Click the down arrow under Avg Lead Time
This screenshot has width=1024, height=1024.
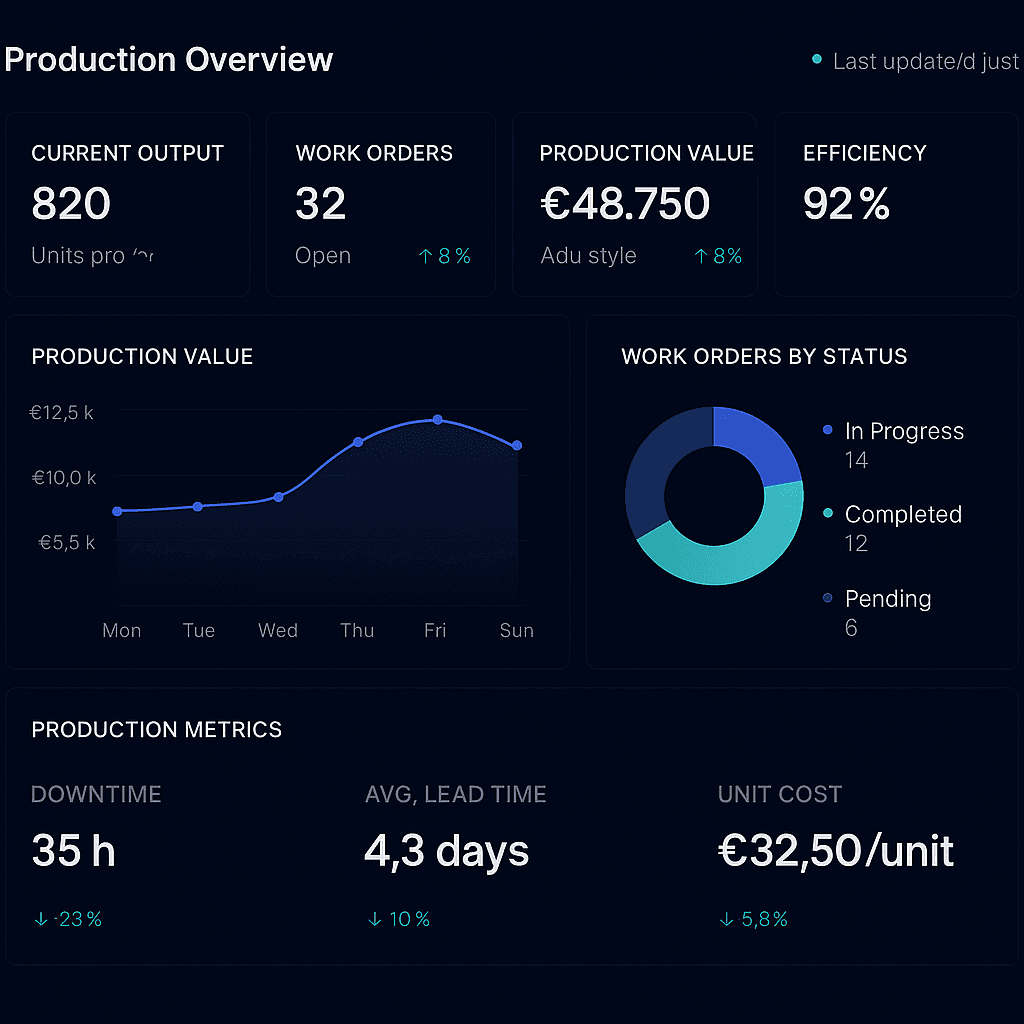(375, 919)
